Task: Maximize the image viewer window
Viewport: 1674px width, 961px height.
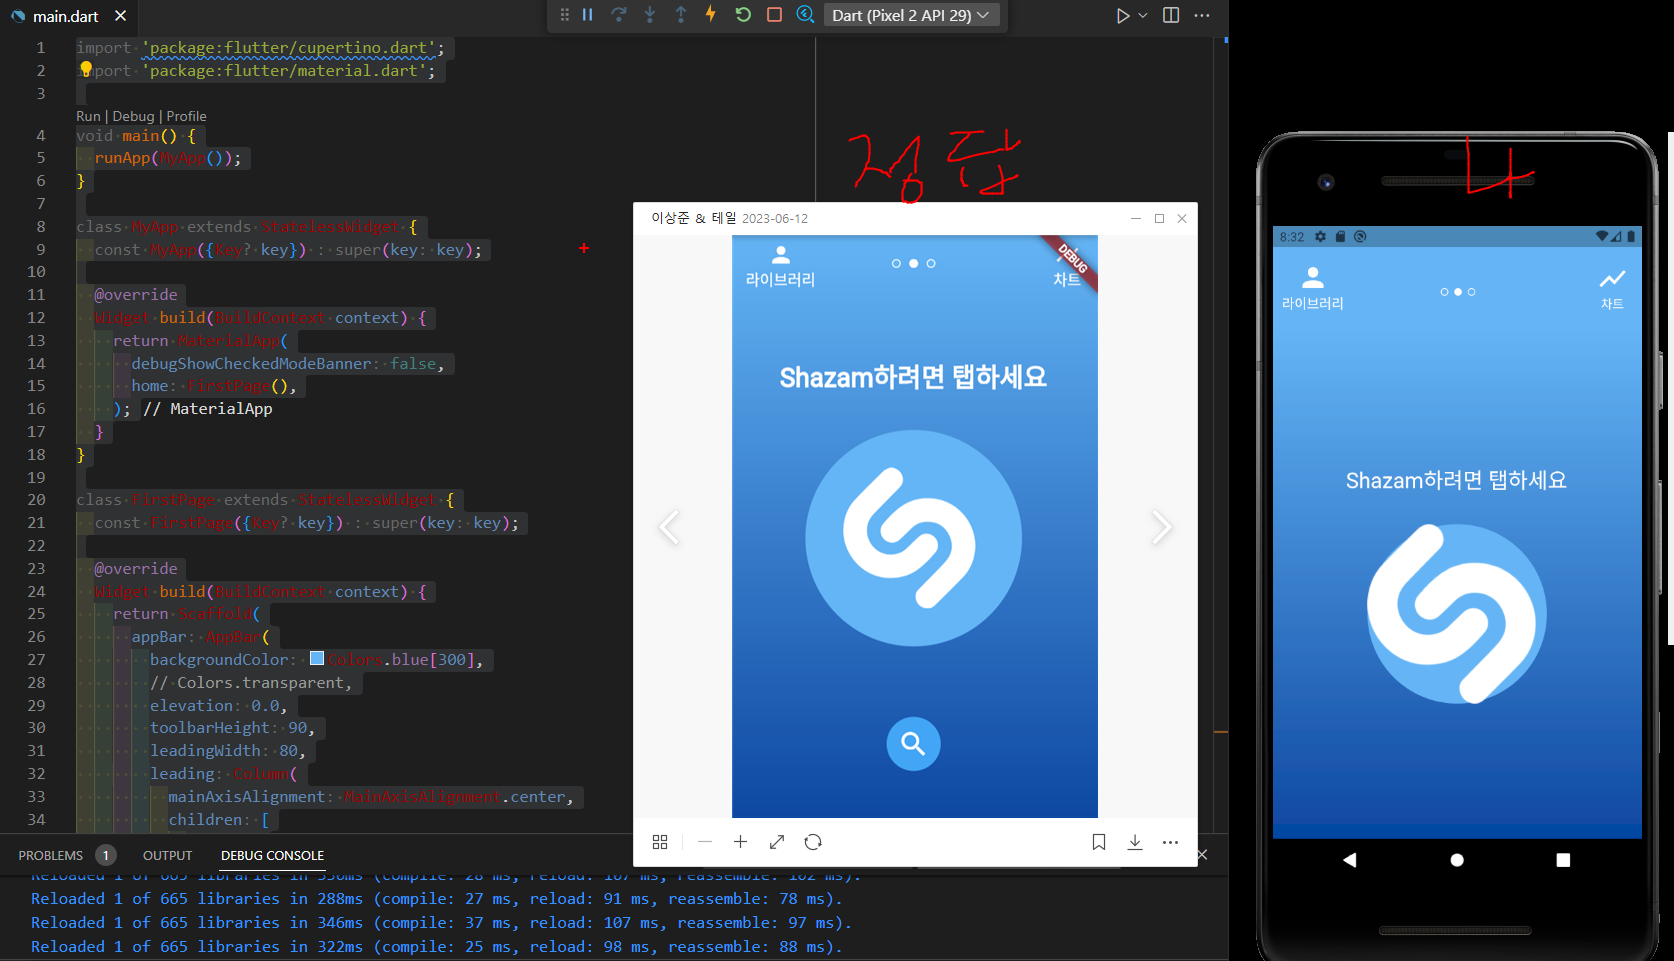Action: (1159, 218)
